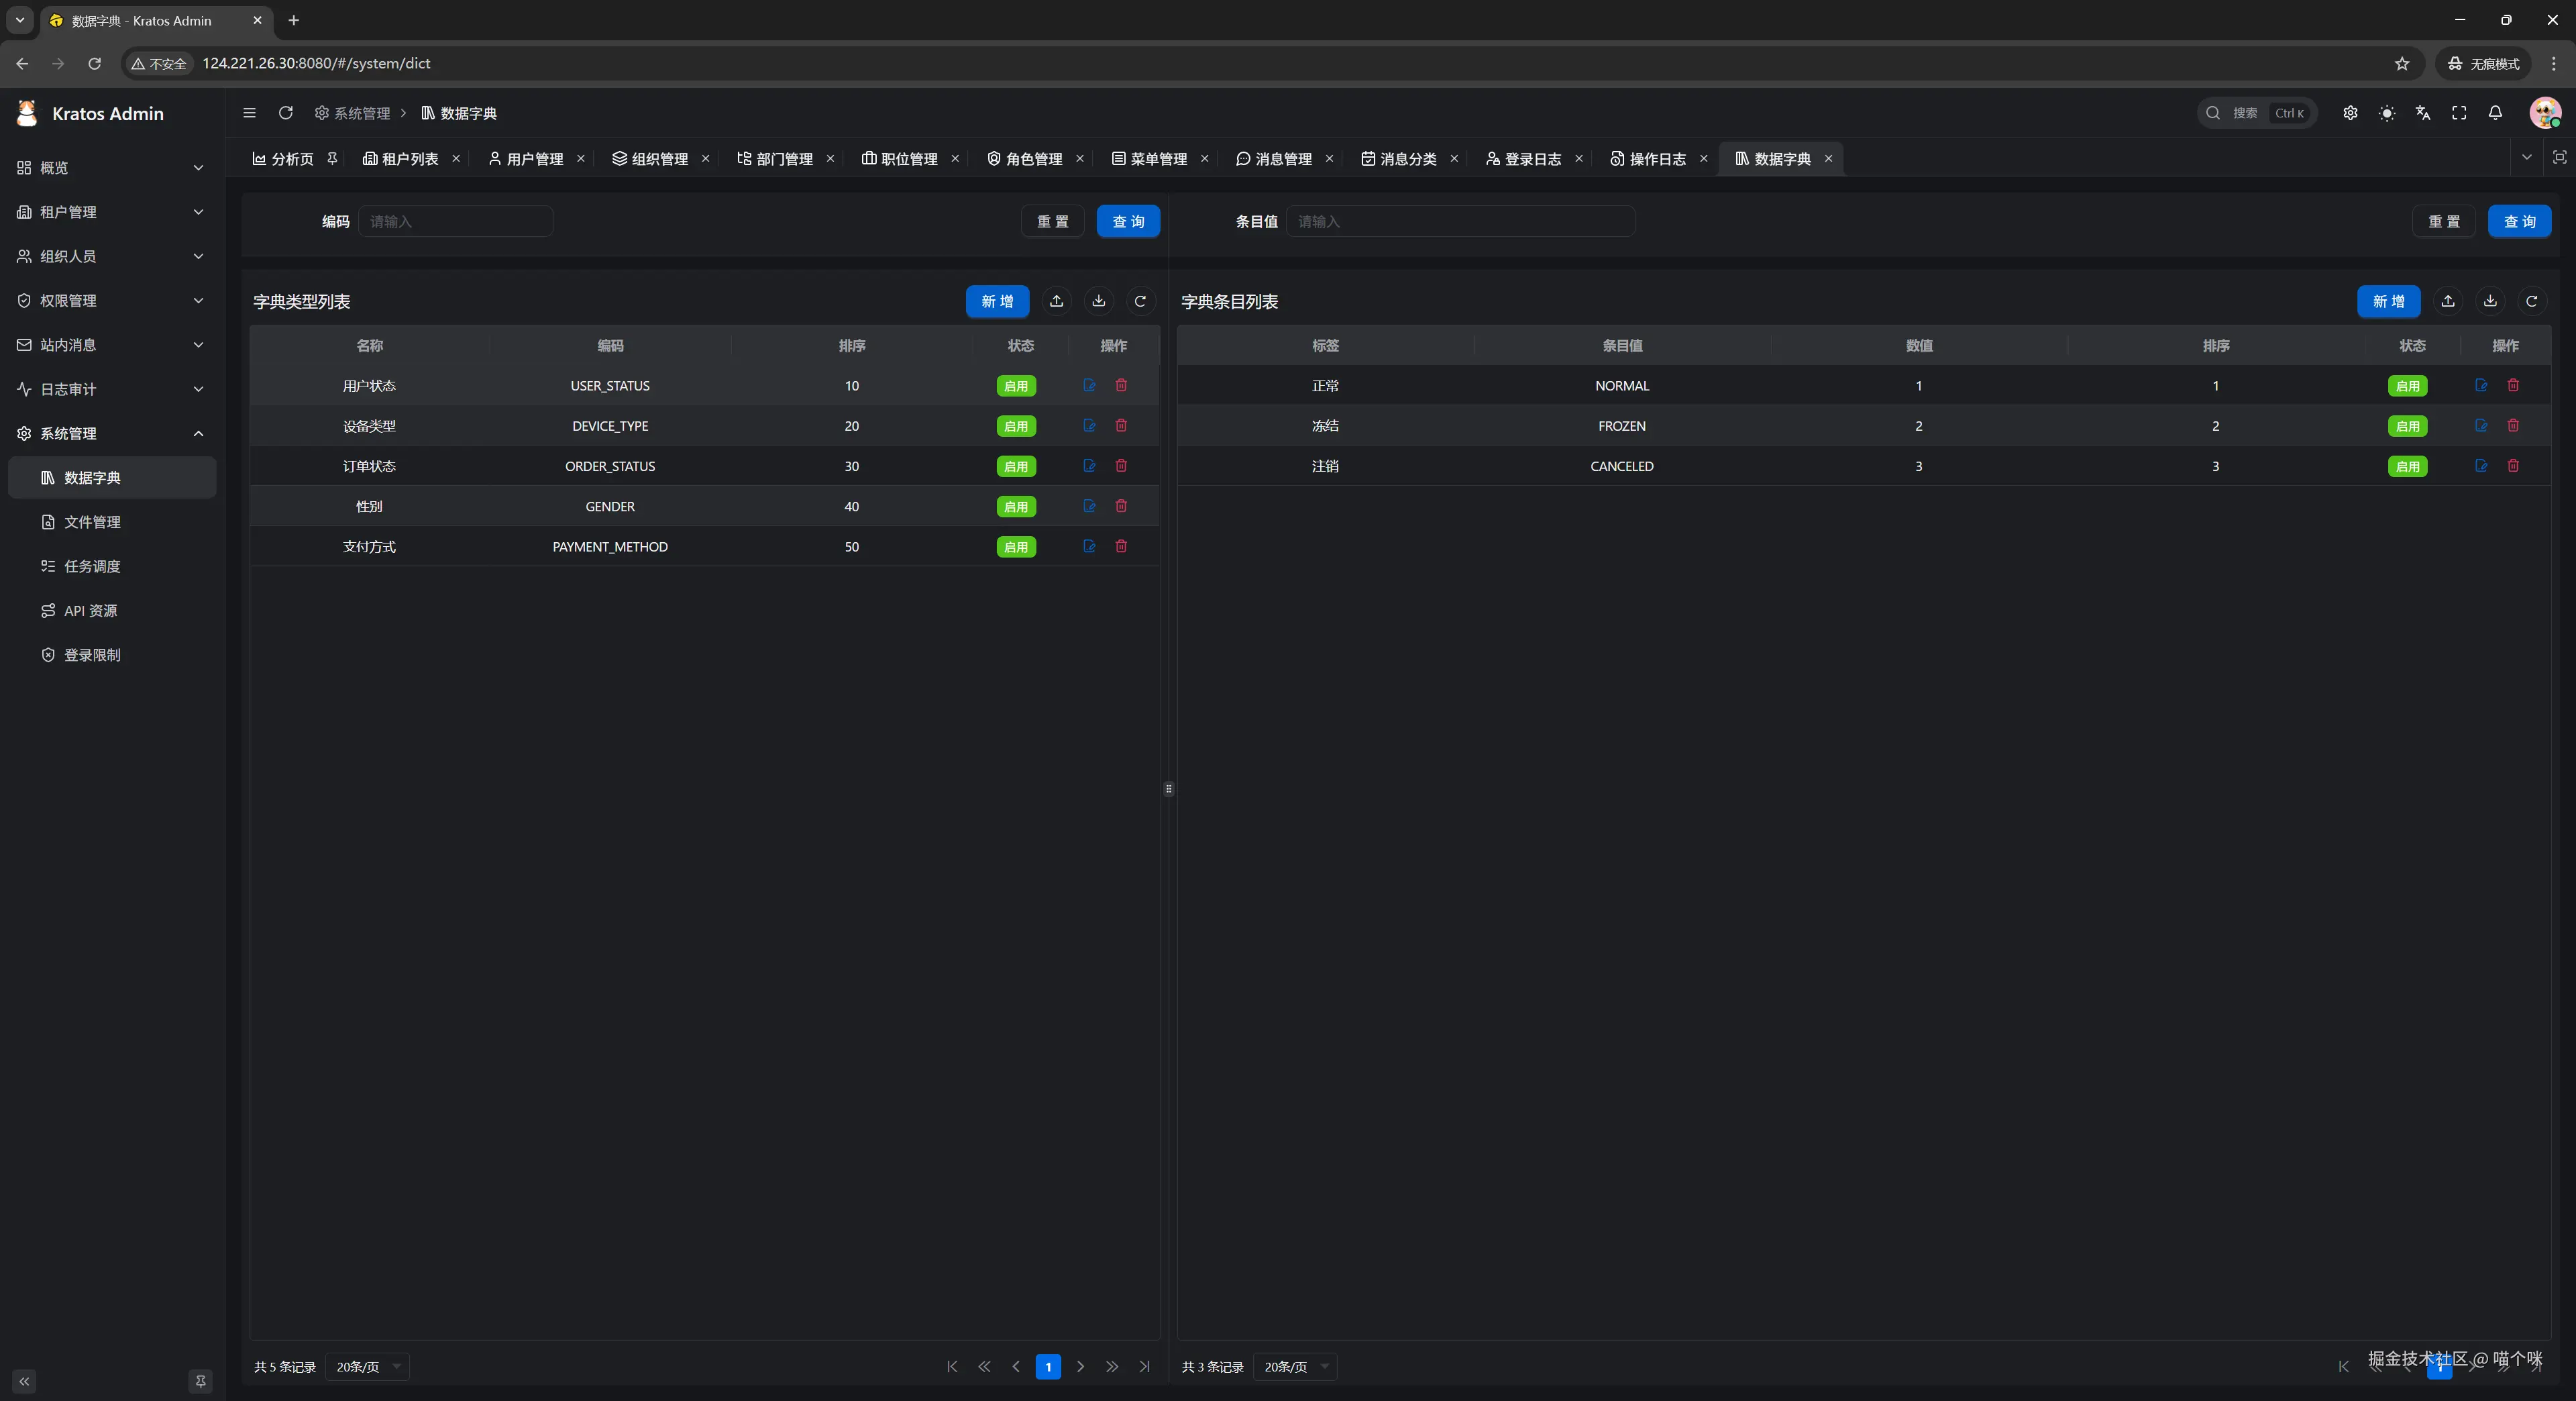Open 文件管理 in sidebar
The height and width of the screenshot is (1401, 2576).
92,522
